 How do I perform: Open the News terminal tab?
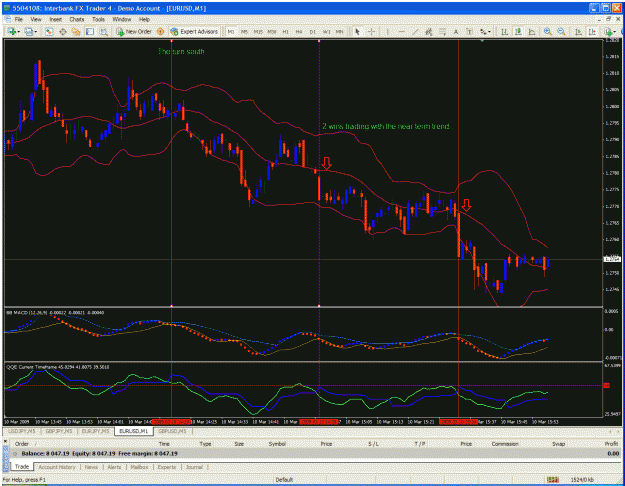pyautogui.click(x=91, y=467)
